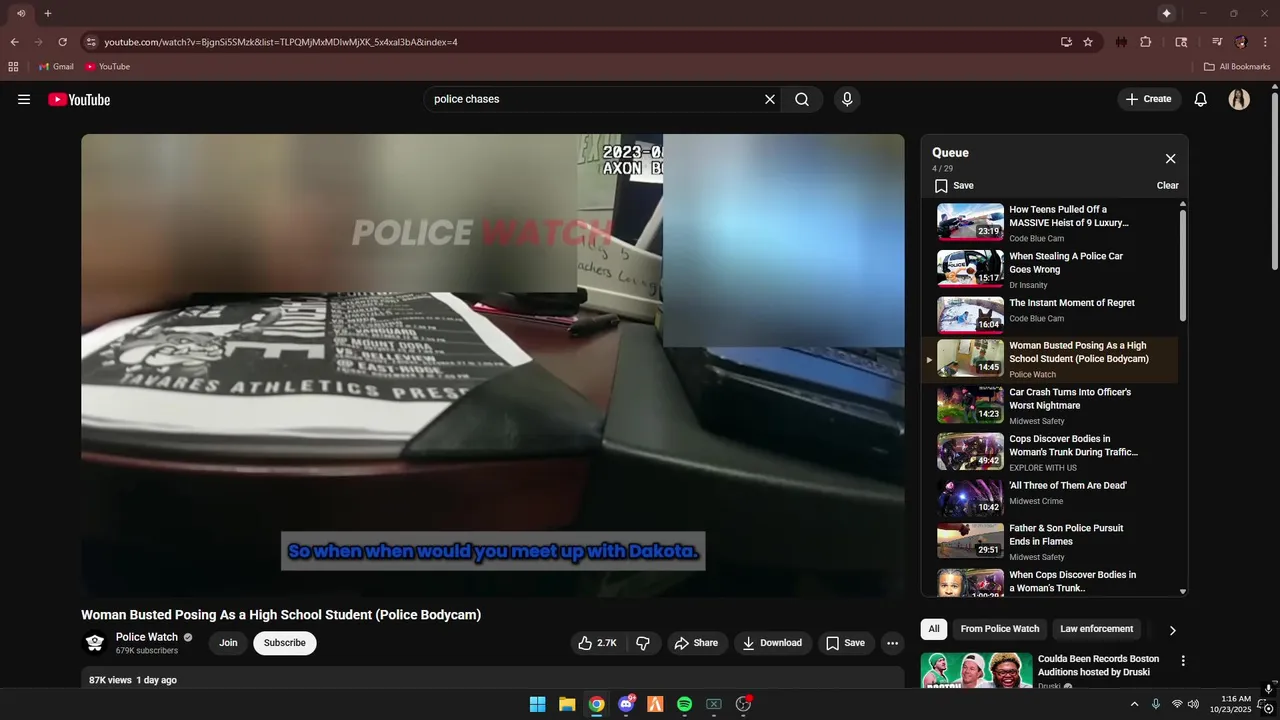Open Chrome's three-dot menu
Viewport: 1280px width, 720px height.
pos(1265,42)
